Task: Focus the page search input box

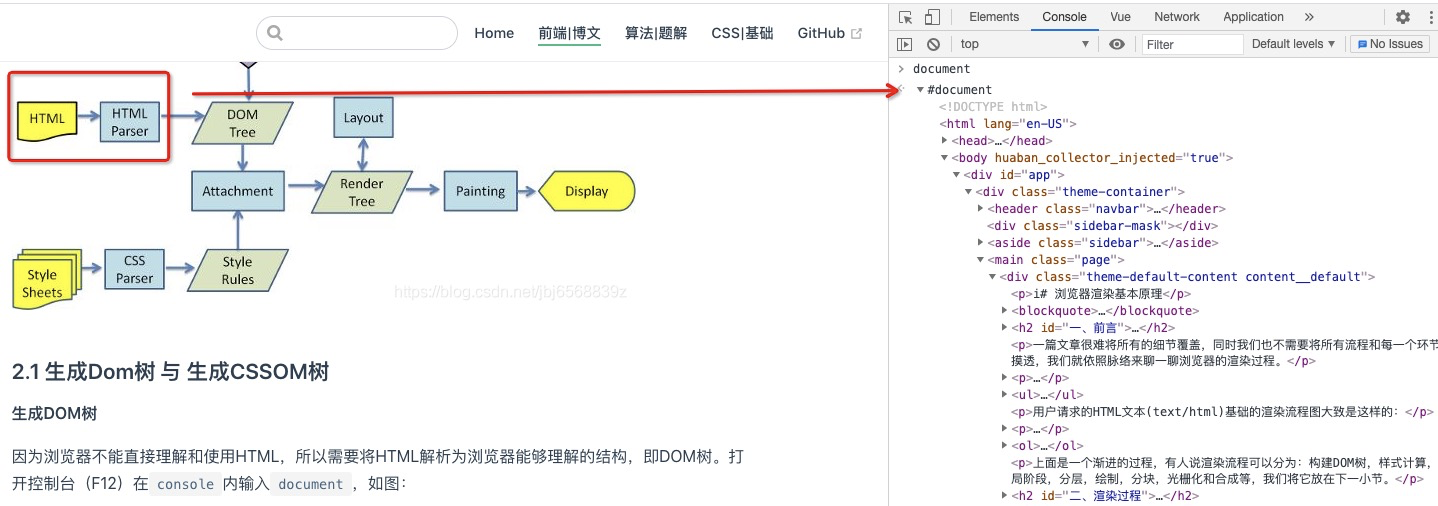Action: click(357, 33)
